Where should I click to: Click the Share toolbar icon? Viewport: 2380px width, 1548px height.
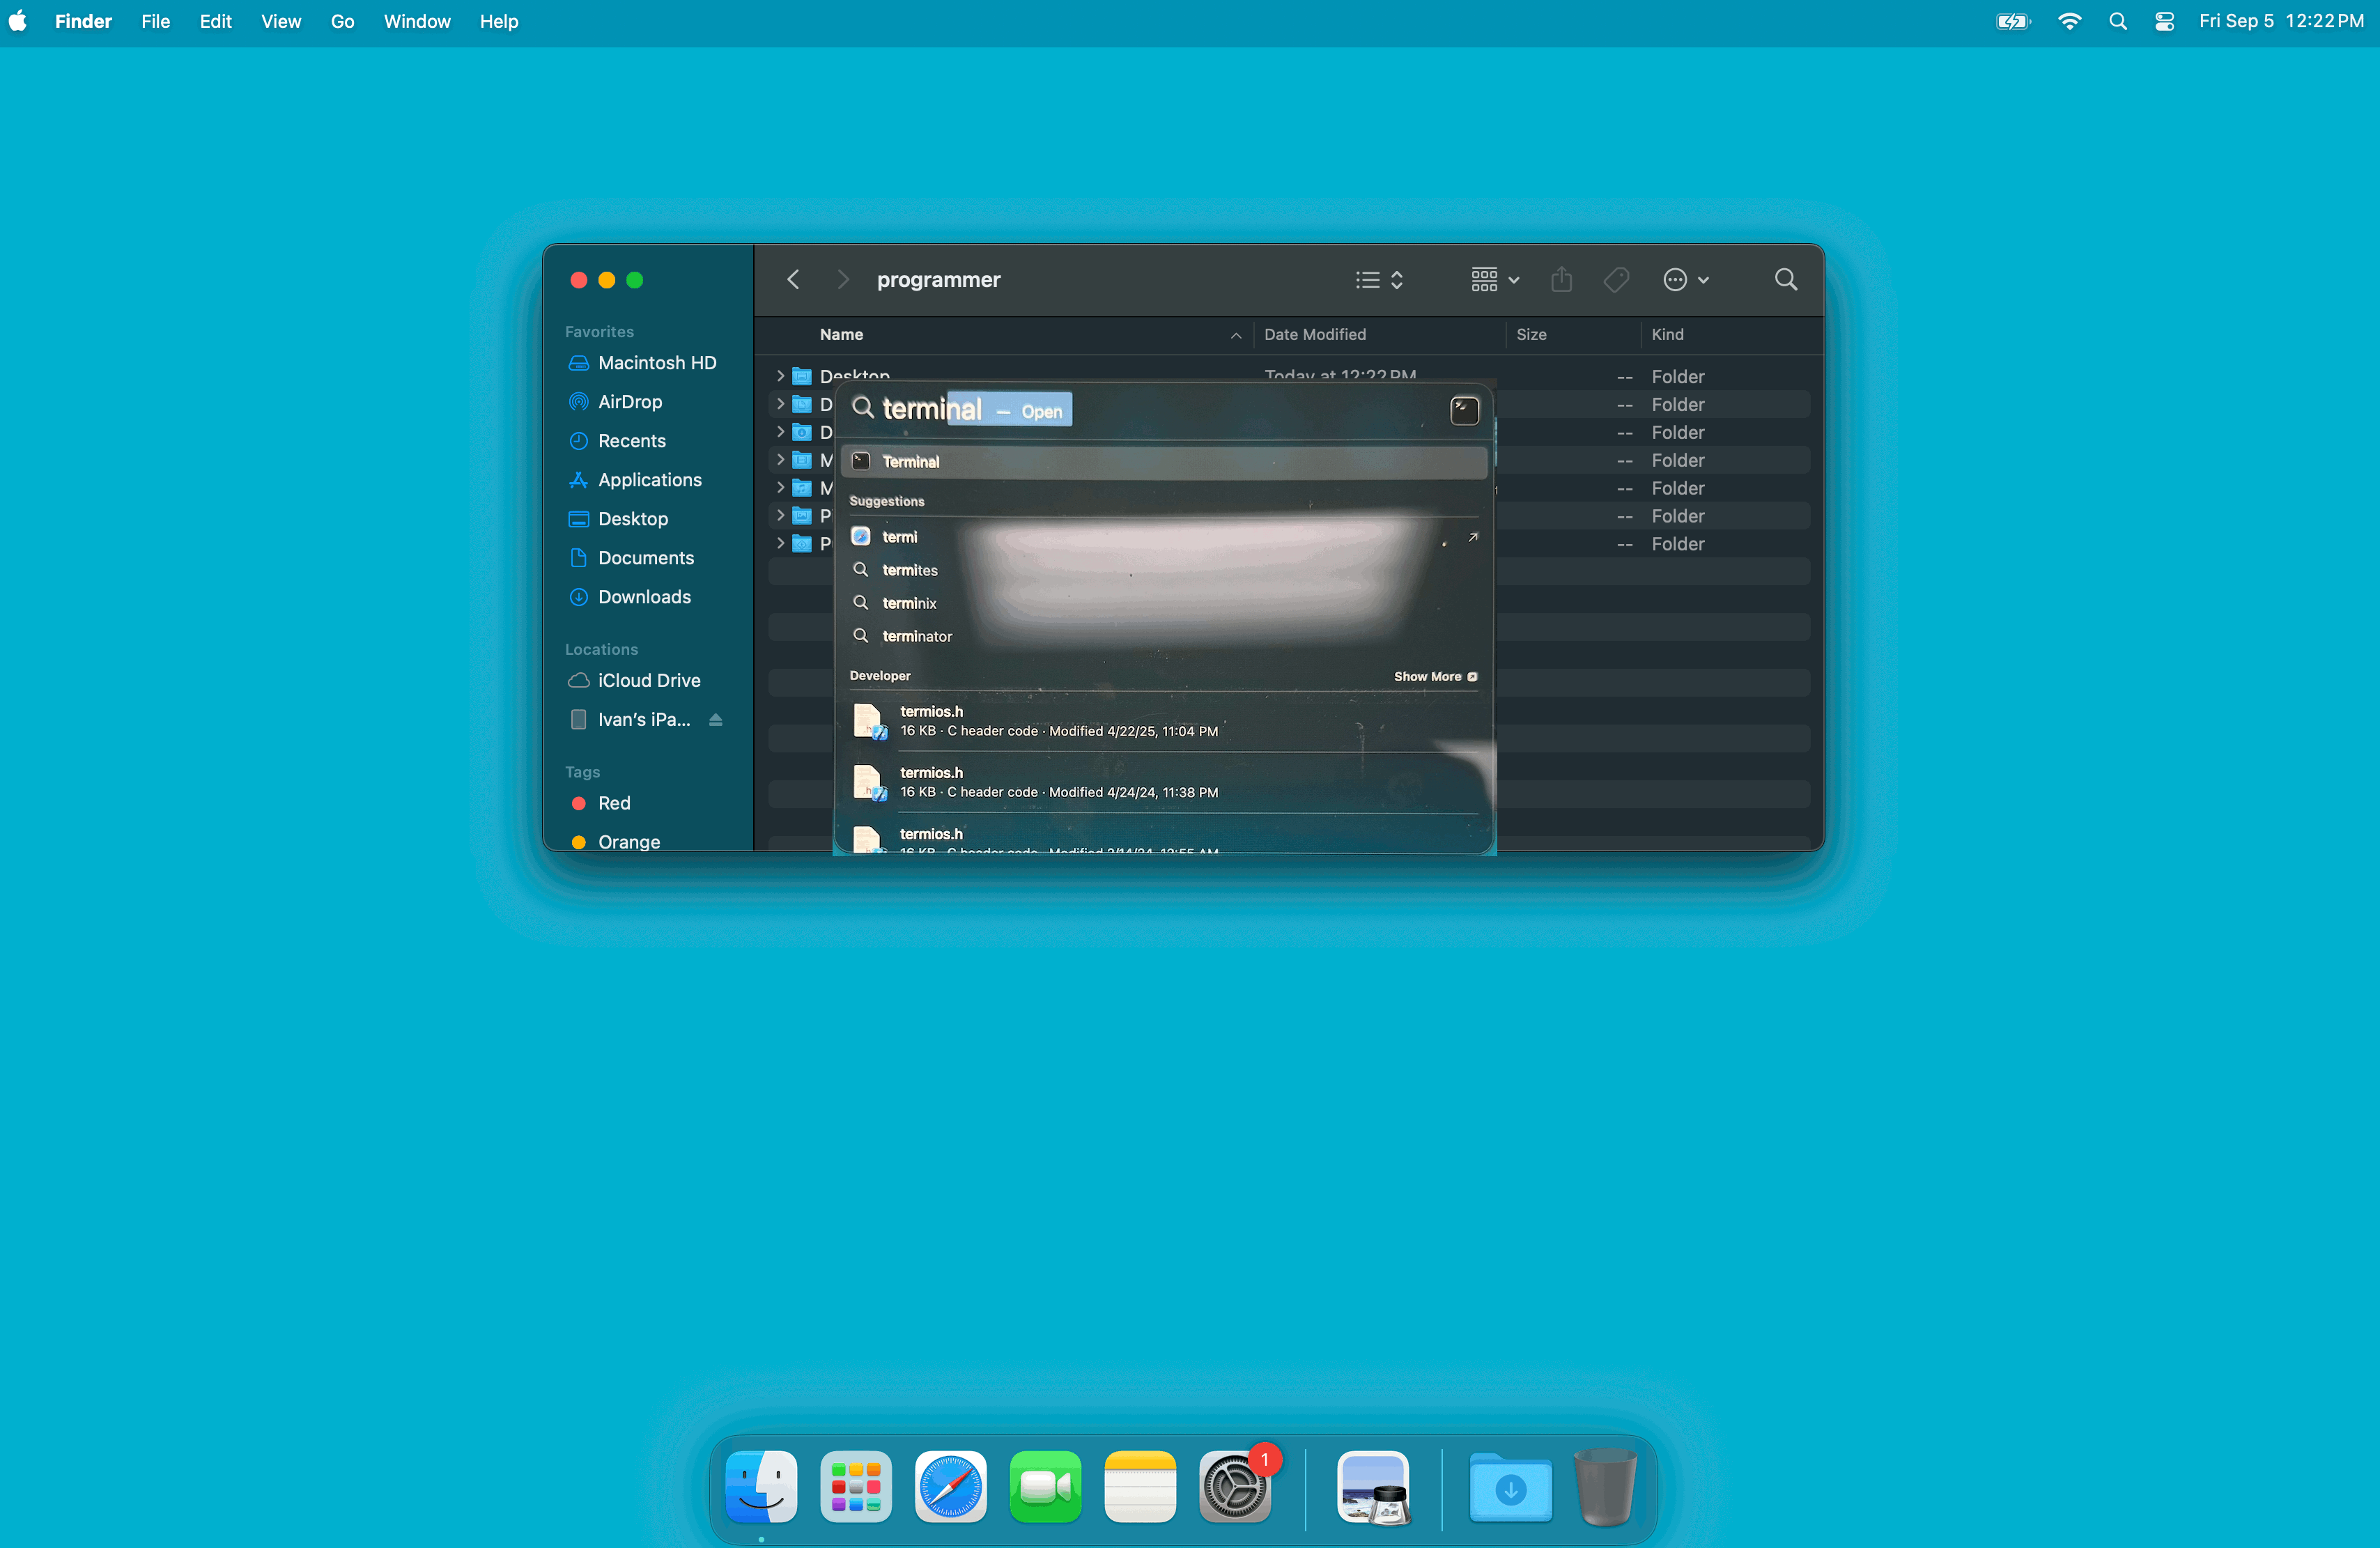click(1561, 280)
